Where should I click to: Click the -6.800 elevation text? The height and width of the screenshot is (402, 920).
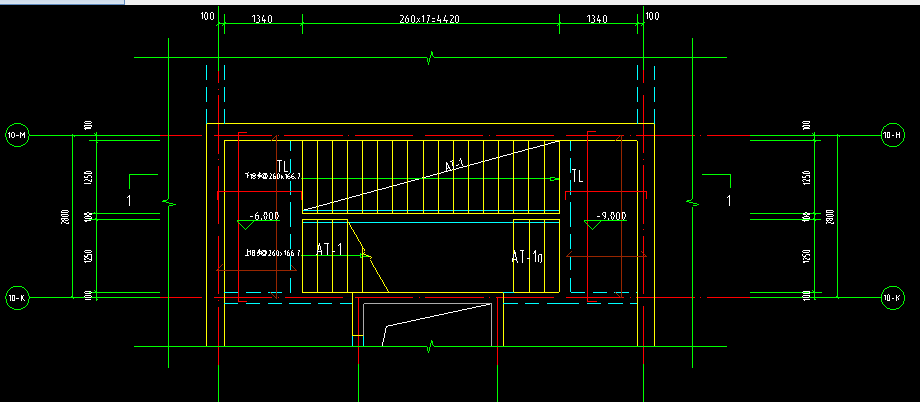pyautogui.click(x=264, y=215)
